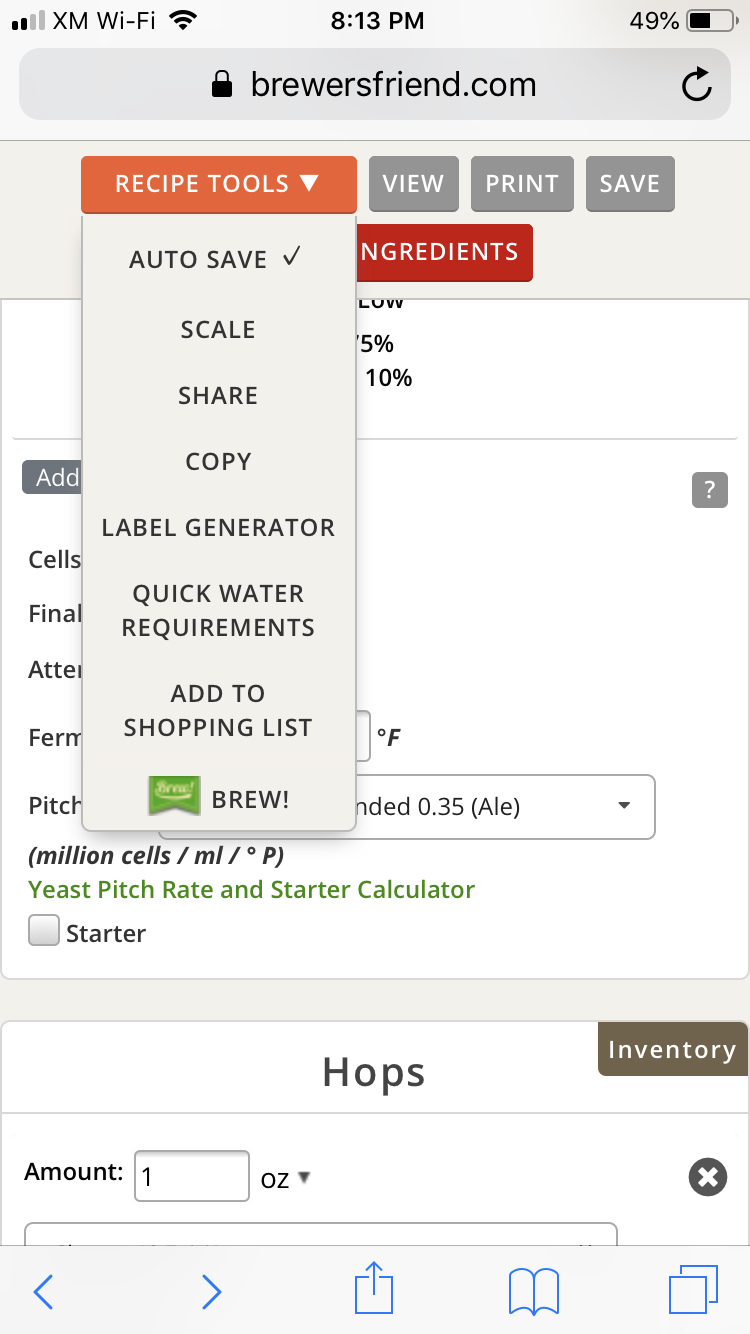
Task: Toggle the Auto Save option
Action: pos(217,259)
